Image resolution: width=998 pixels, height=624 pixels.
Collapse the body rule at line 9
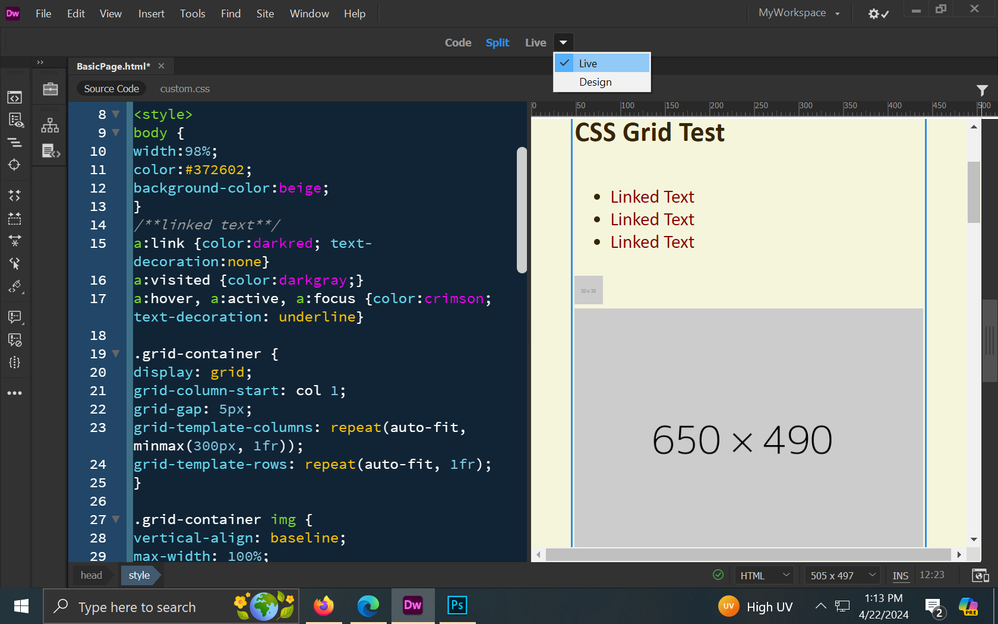pos(116,133)
